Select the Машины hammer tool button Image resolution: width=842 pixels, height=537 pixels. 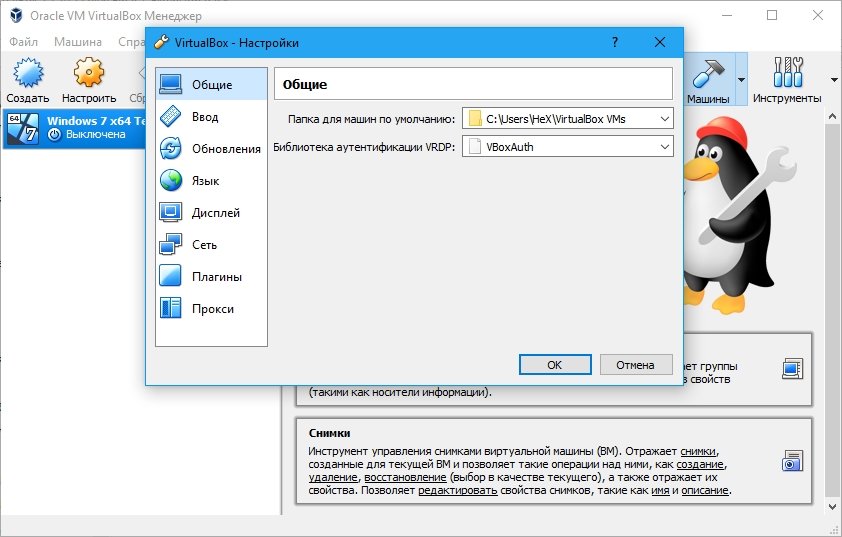click(x=708, y=79)
